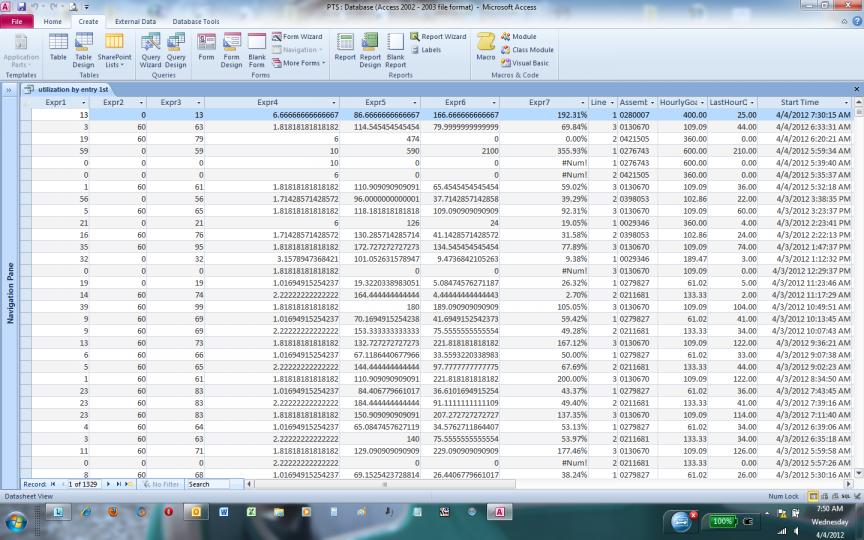864x540 pixels.
Task: Launch the Query Wizard
Action: (x=150, y=50)
